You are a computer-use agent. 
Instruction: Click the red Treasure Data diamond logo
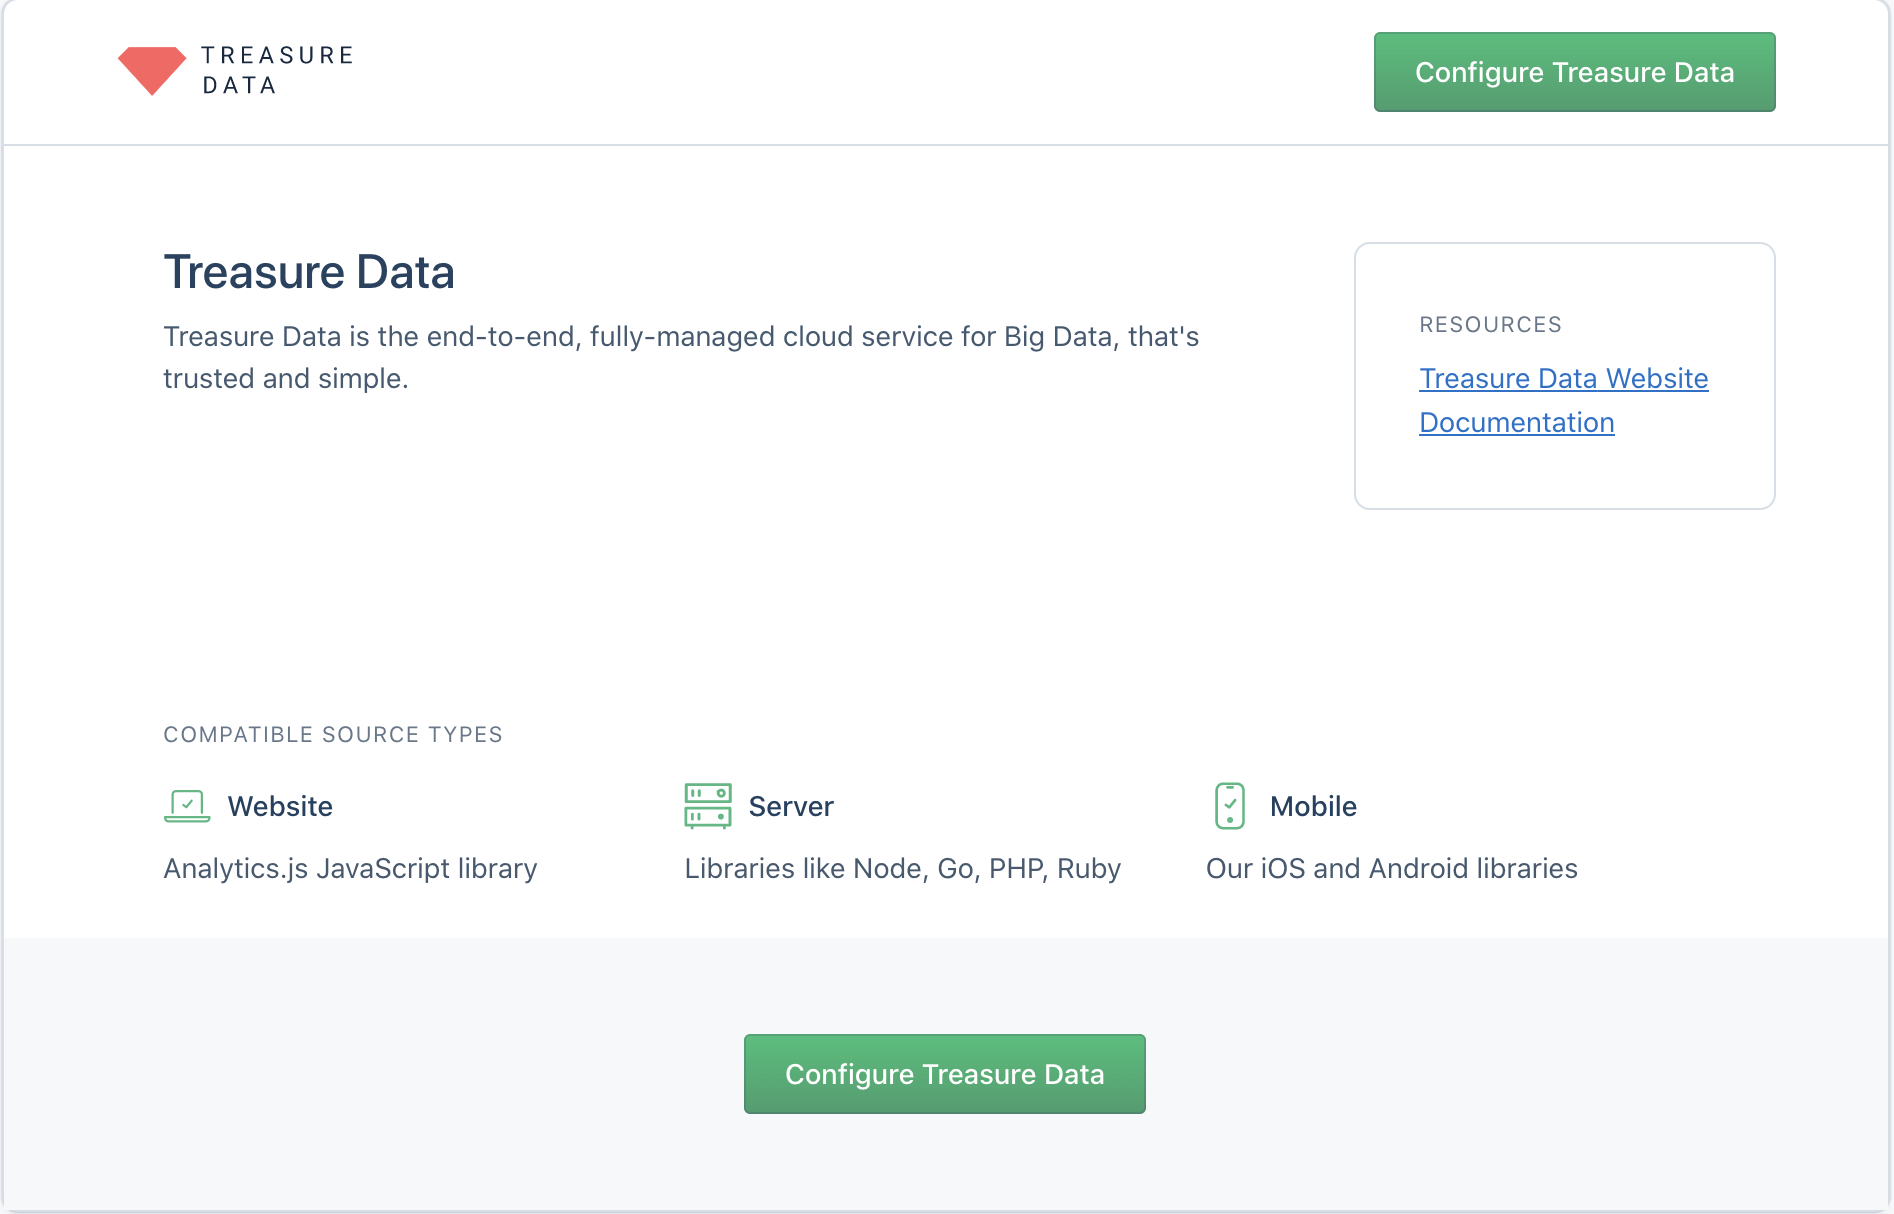click(152, 70)
